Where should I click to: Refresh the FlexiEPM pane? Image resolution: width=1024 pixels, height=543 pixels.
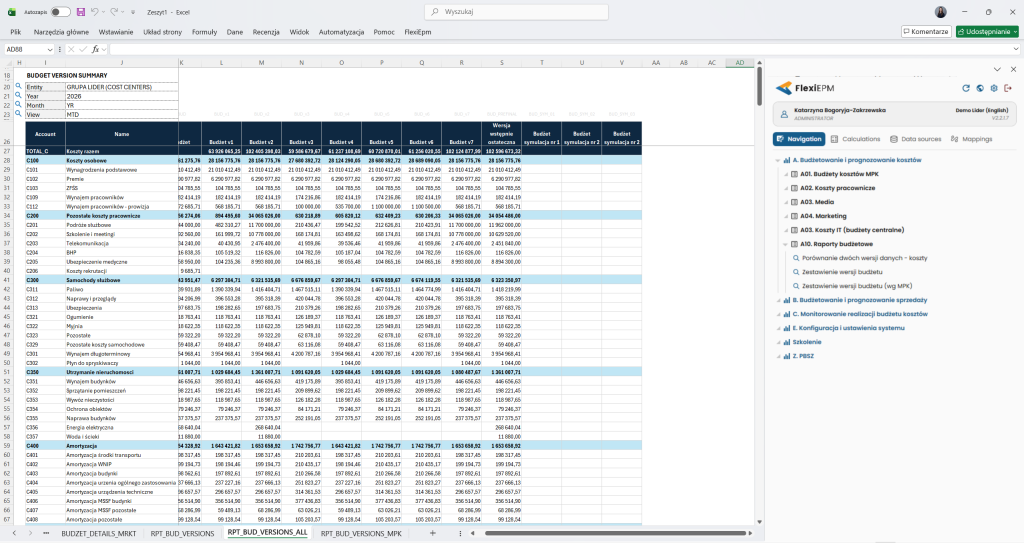pos(966,88)
